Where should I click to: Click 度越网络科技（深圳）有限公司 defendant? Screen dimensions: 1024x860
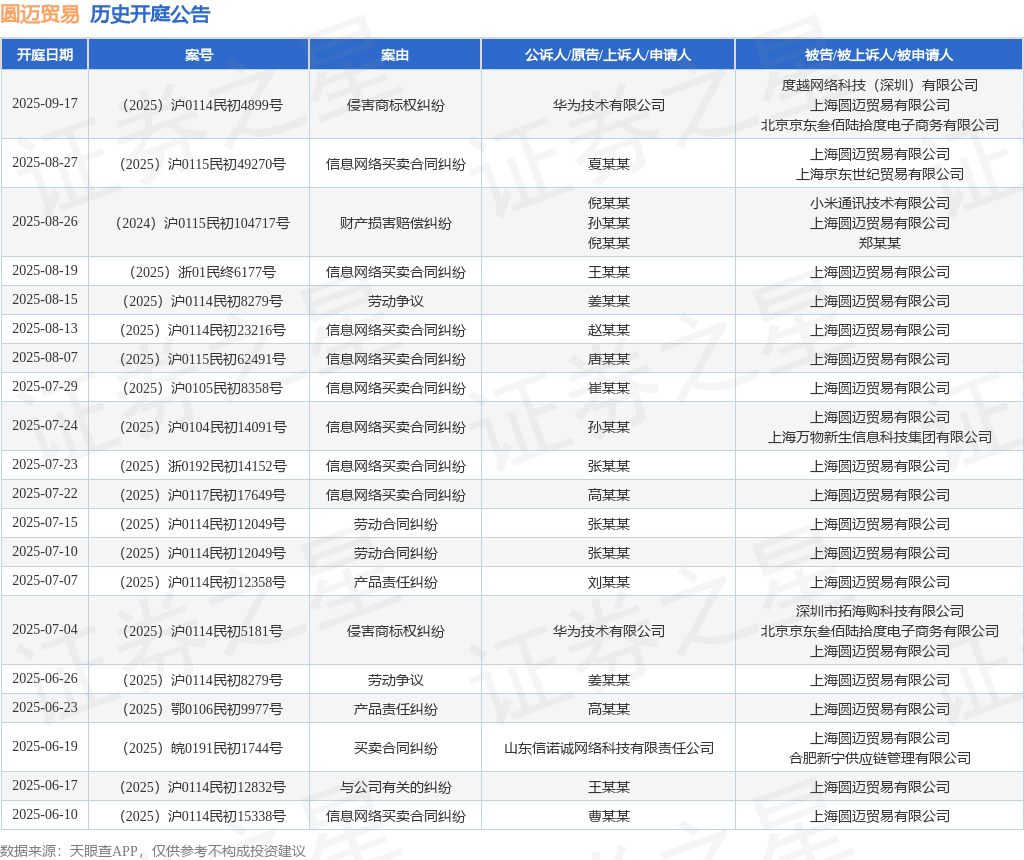point(880,85)
